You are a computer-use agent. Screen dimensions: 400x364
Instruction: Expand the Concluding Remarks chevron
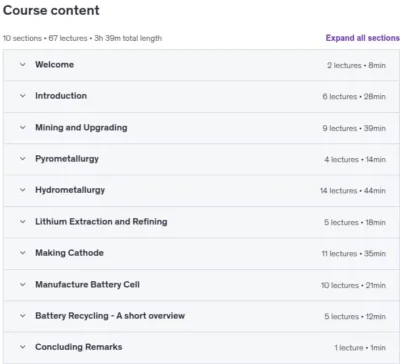pyautogui.click(x=23, y=347)
